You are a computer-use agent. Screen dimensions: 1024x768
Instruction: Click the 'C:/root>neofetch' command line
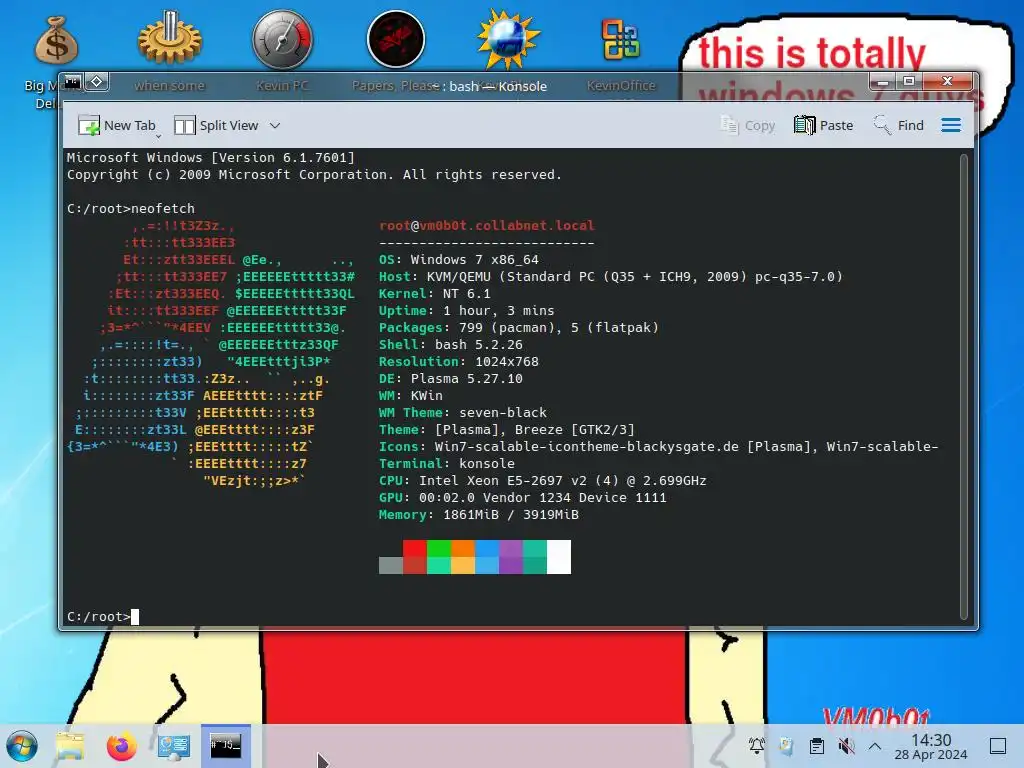131,208
